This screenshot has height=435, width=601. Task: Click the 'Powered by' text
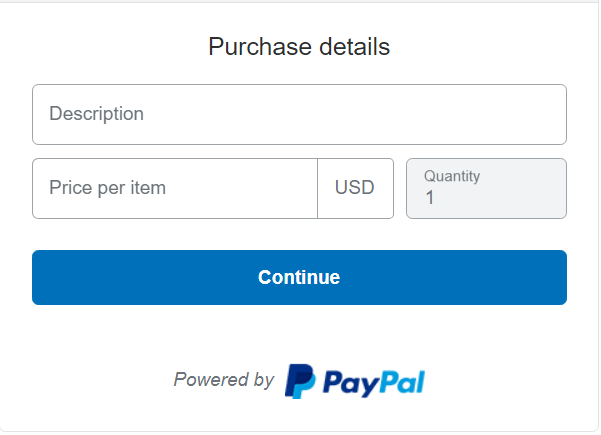pyautogui.click(x=224, y=380)
